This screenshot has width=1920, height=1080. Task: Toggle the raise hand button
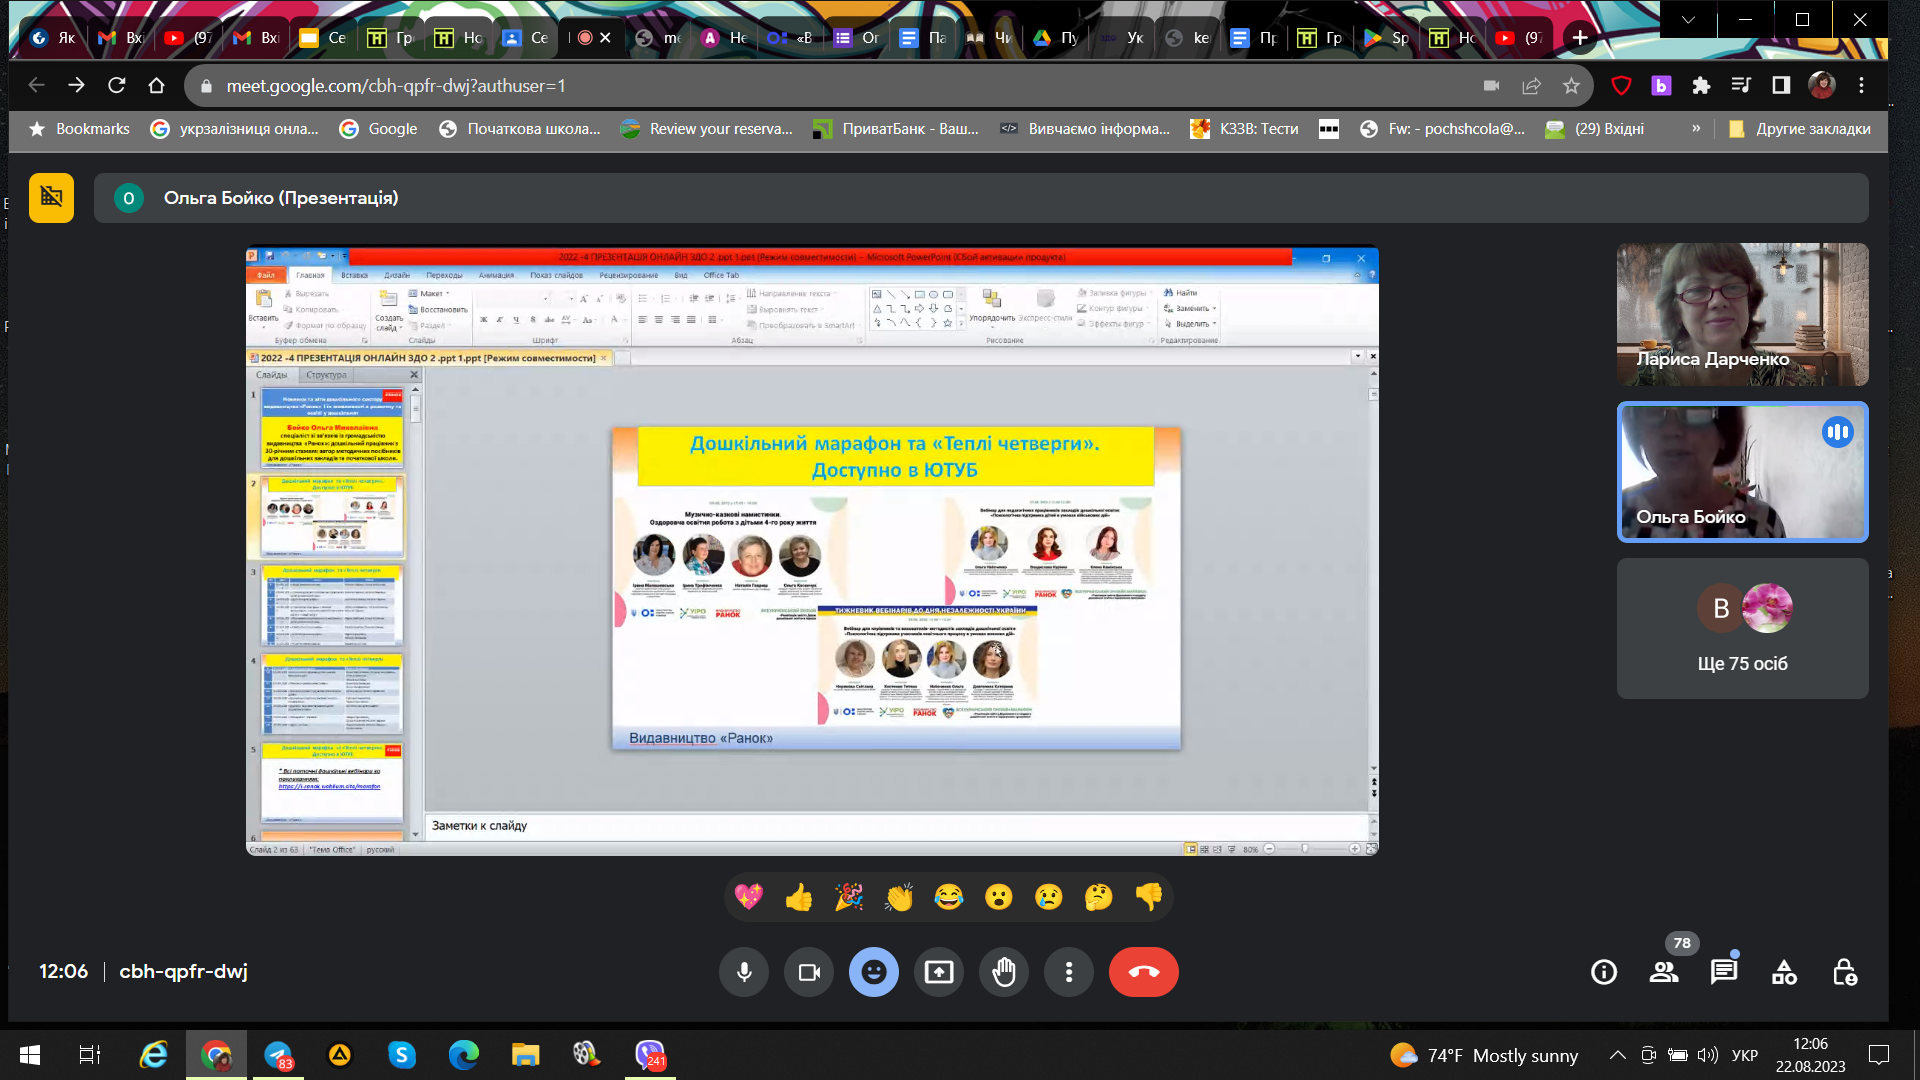pos(1004,972)
